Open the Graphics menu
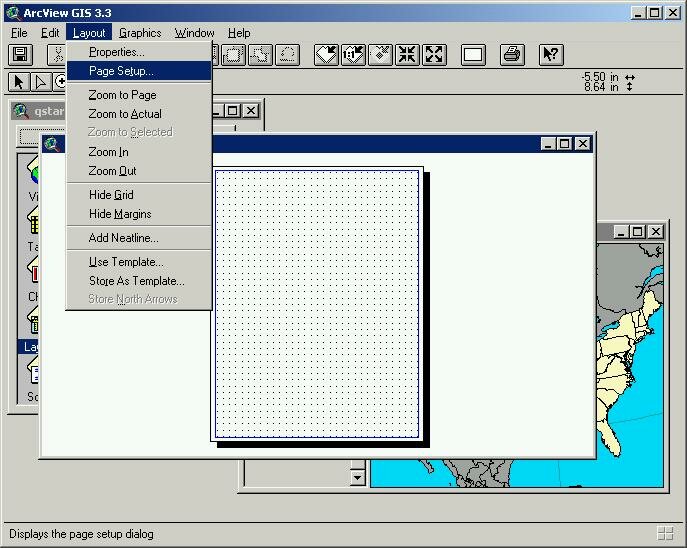Image resolution: width=687 pixels, height=548 pixels. coord(140,33)
